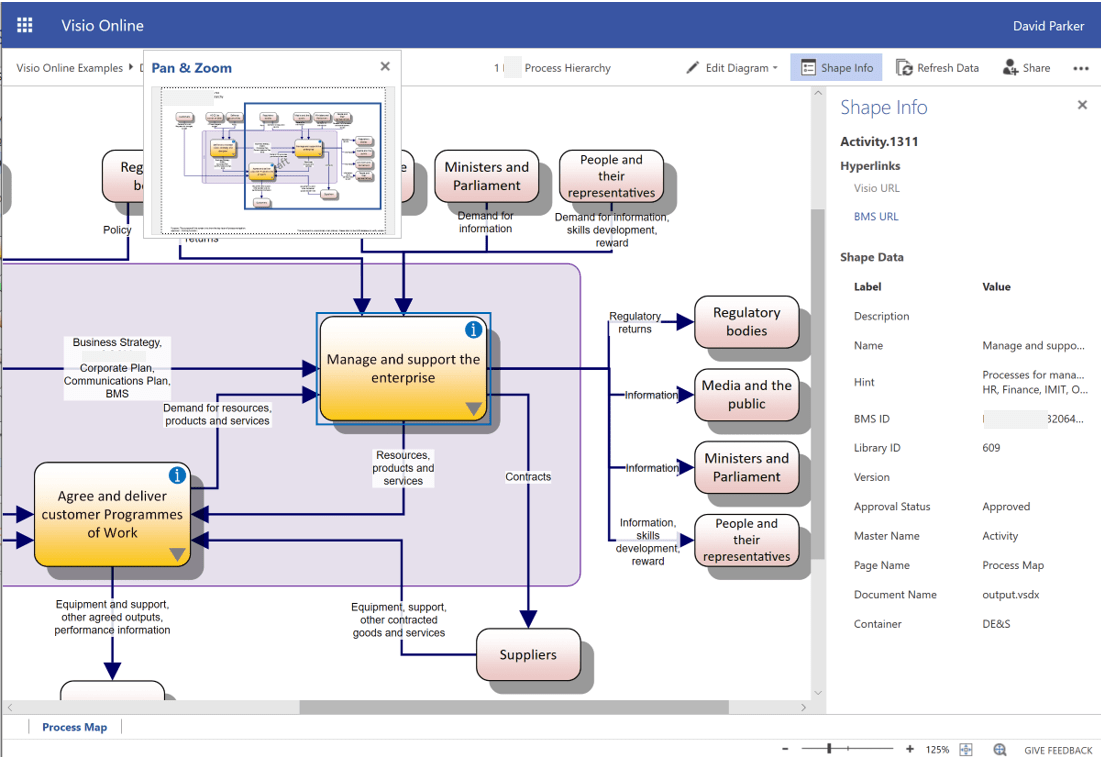1101x757 pixels.
Task: Zoom in with the plus icon
Action: point(910,748)
